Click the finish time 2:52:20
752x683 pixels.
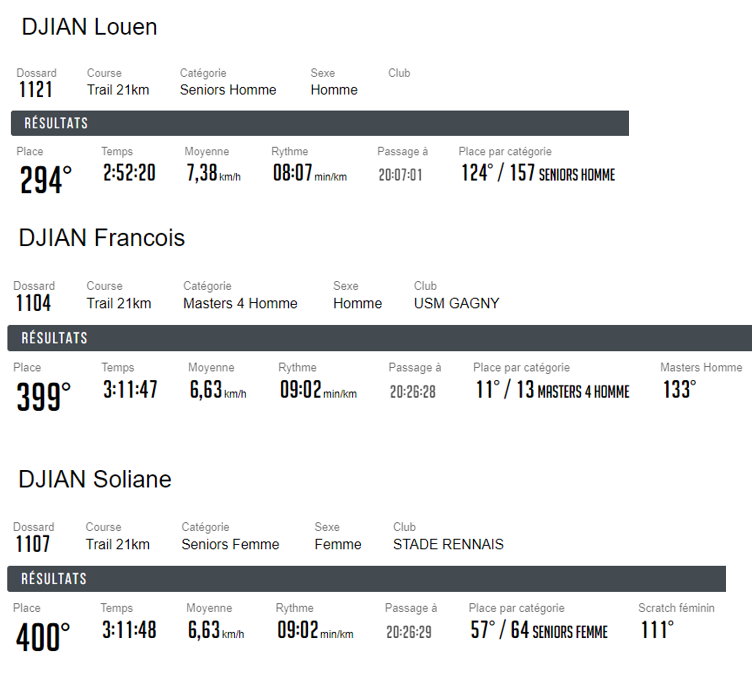pos(129,173)
